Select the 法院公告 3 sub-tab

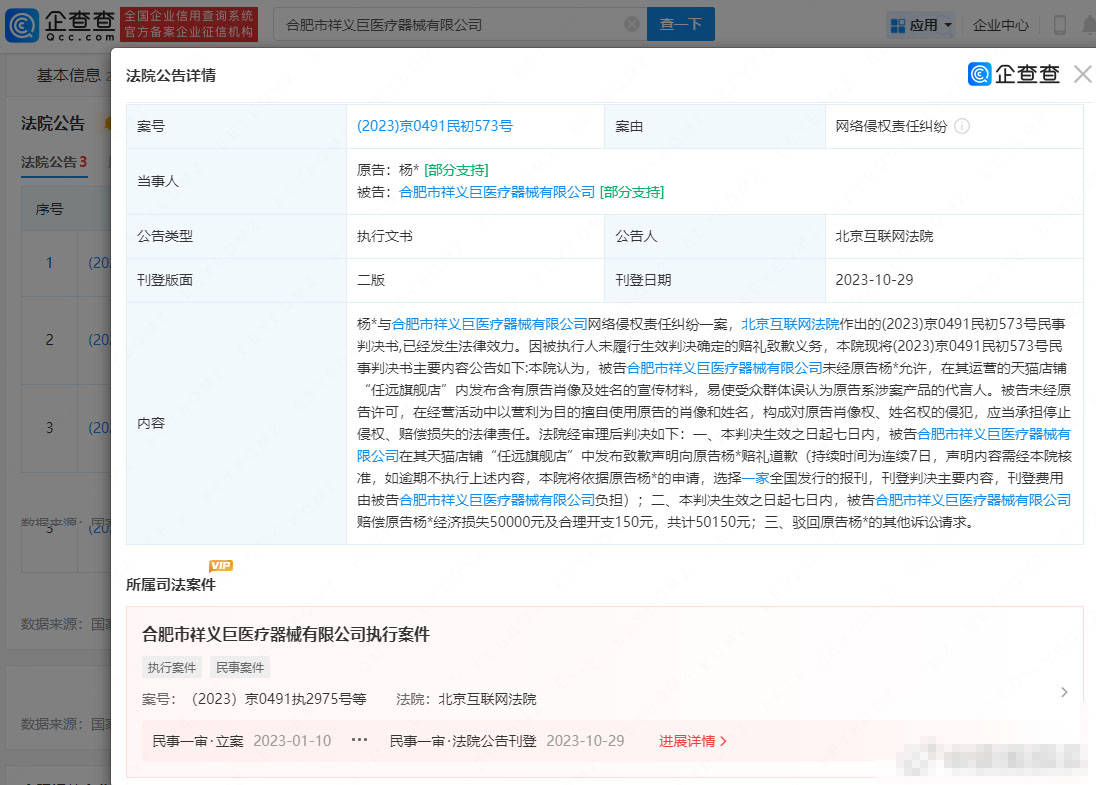pyautogui.click(x=54, y=162)
